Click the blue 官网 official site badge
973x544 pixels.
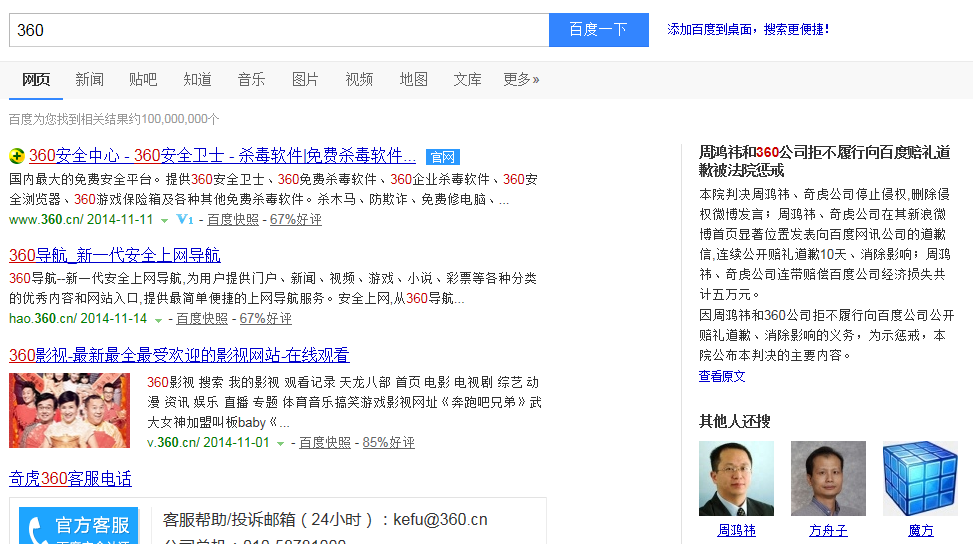point(442,157)
